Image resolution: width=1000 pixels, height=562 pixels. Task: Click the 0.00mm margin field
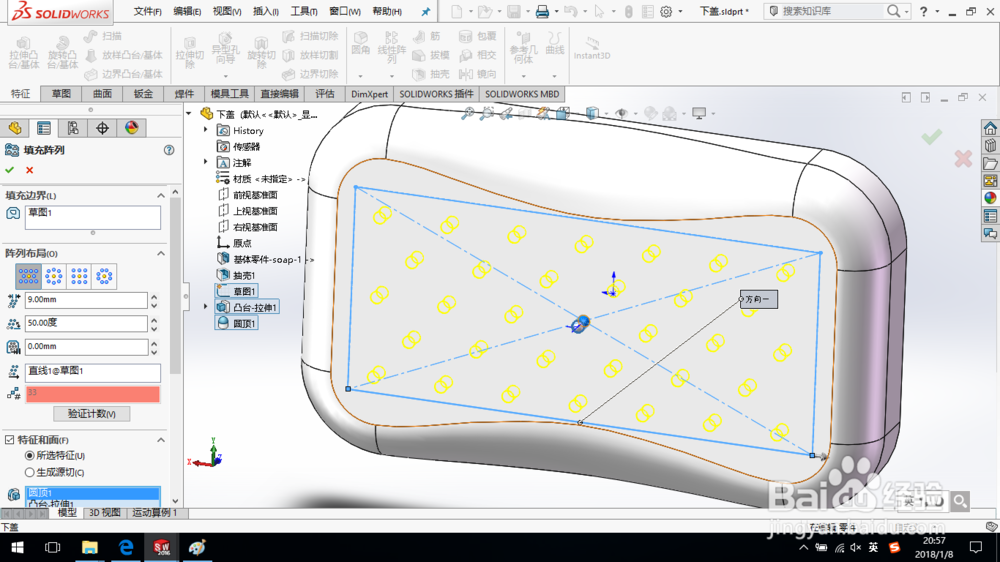point(86,346)
